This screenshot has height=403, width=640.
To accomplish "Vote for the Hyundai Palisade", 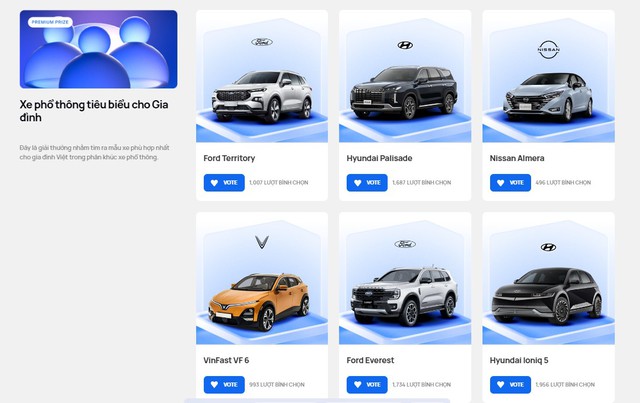I will (x=367, y=183).
